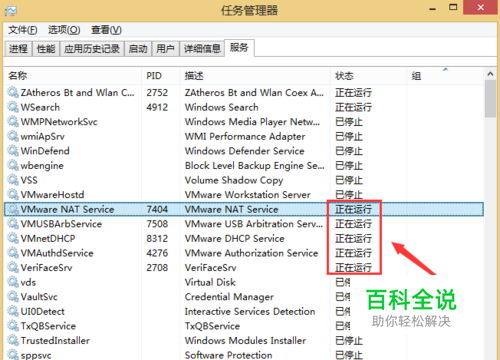Click 正在运行 status of VMnetDHCP
The width and height of the screenshot is (500, 360).
tap(353, 239)
